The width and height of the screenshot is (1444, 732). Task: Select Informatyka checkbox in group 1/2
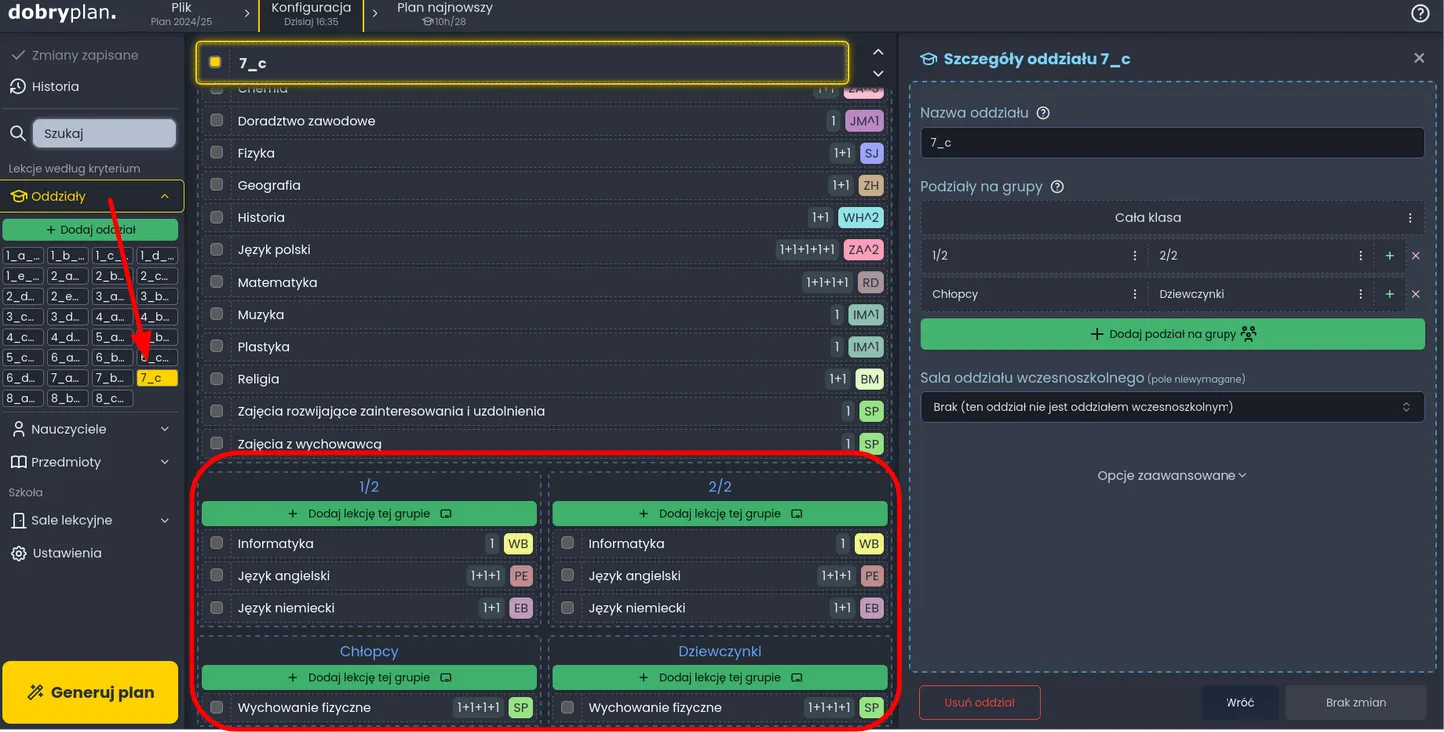pyautogui.click(x=216, y=544)
